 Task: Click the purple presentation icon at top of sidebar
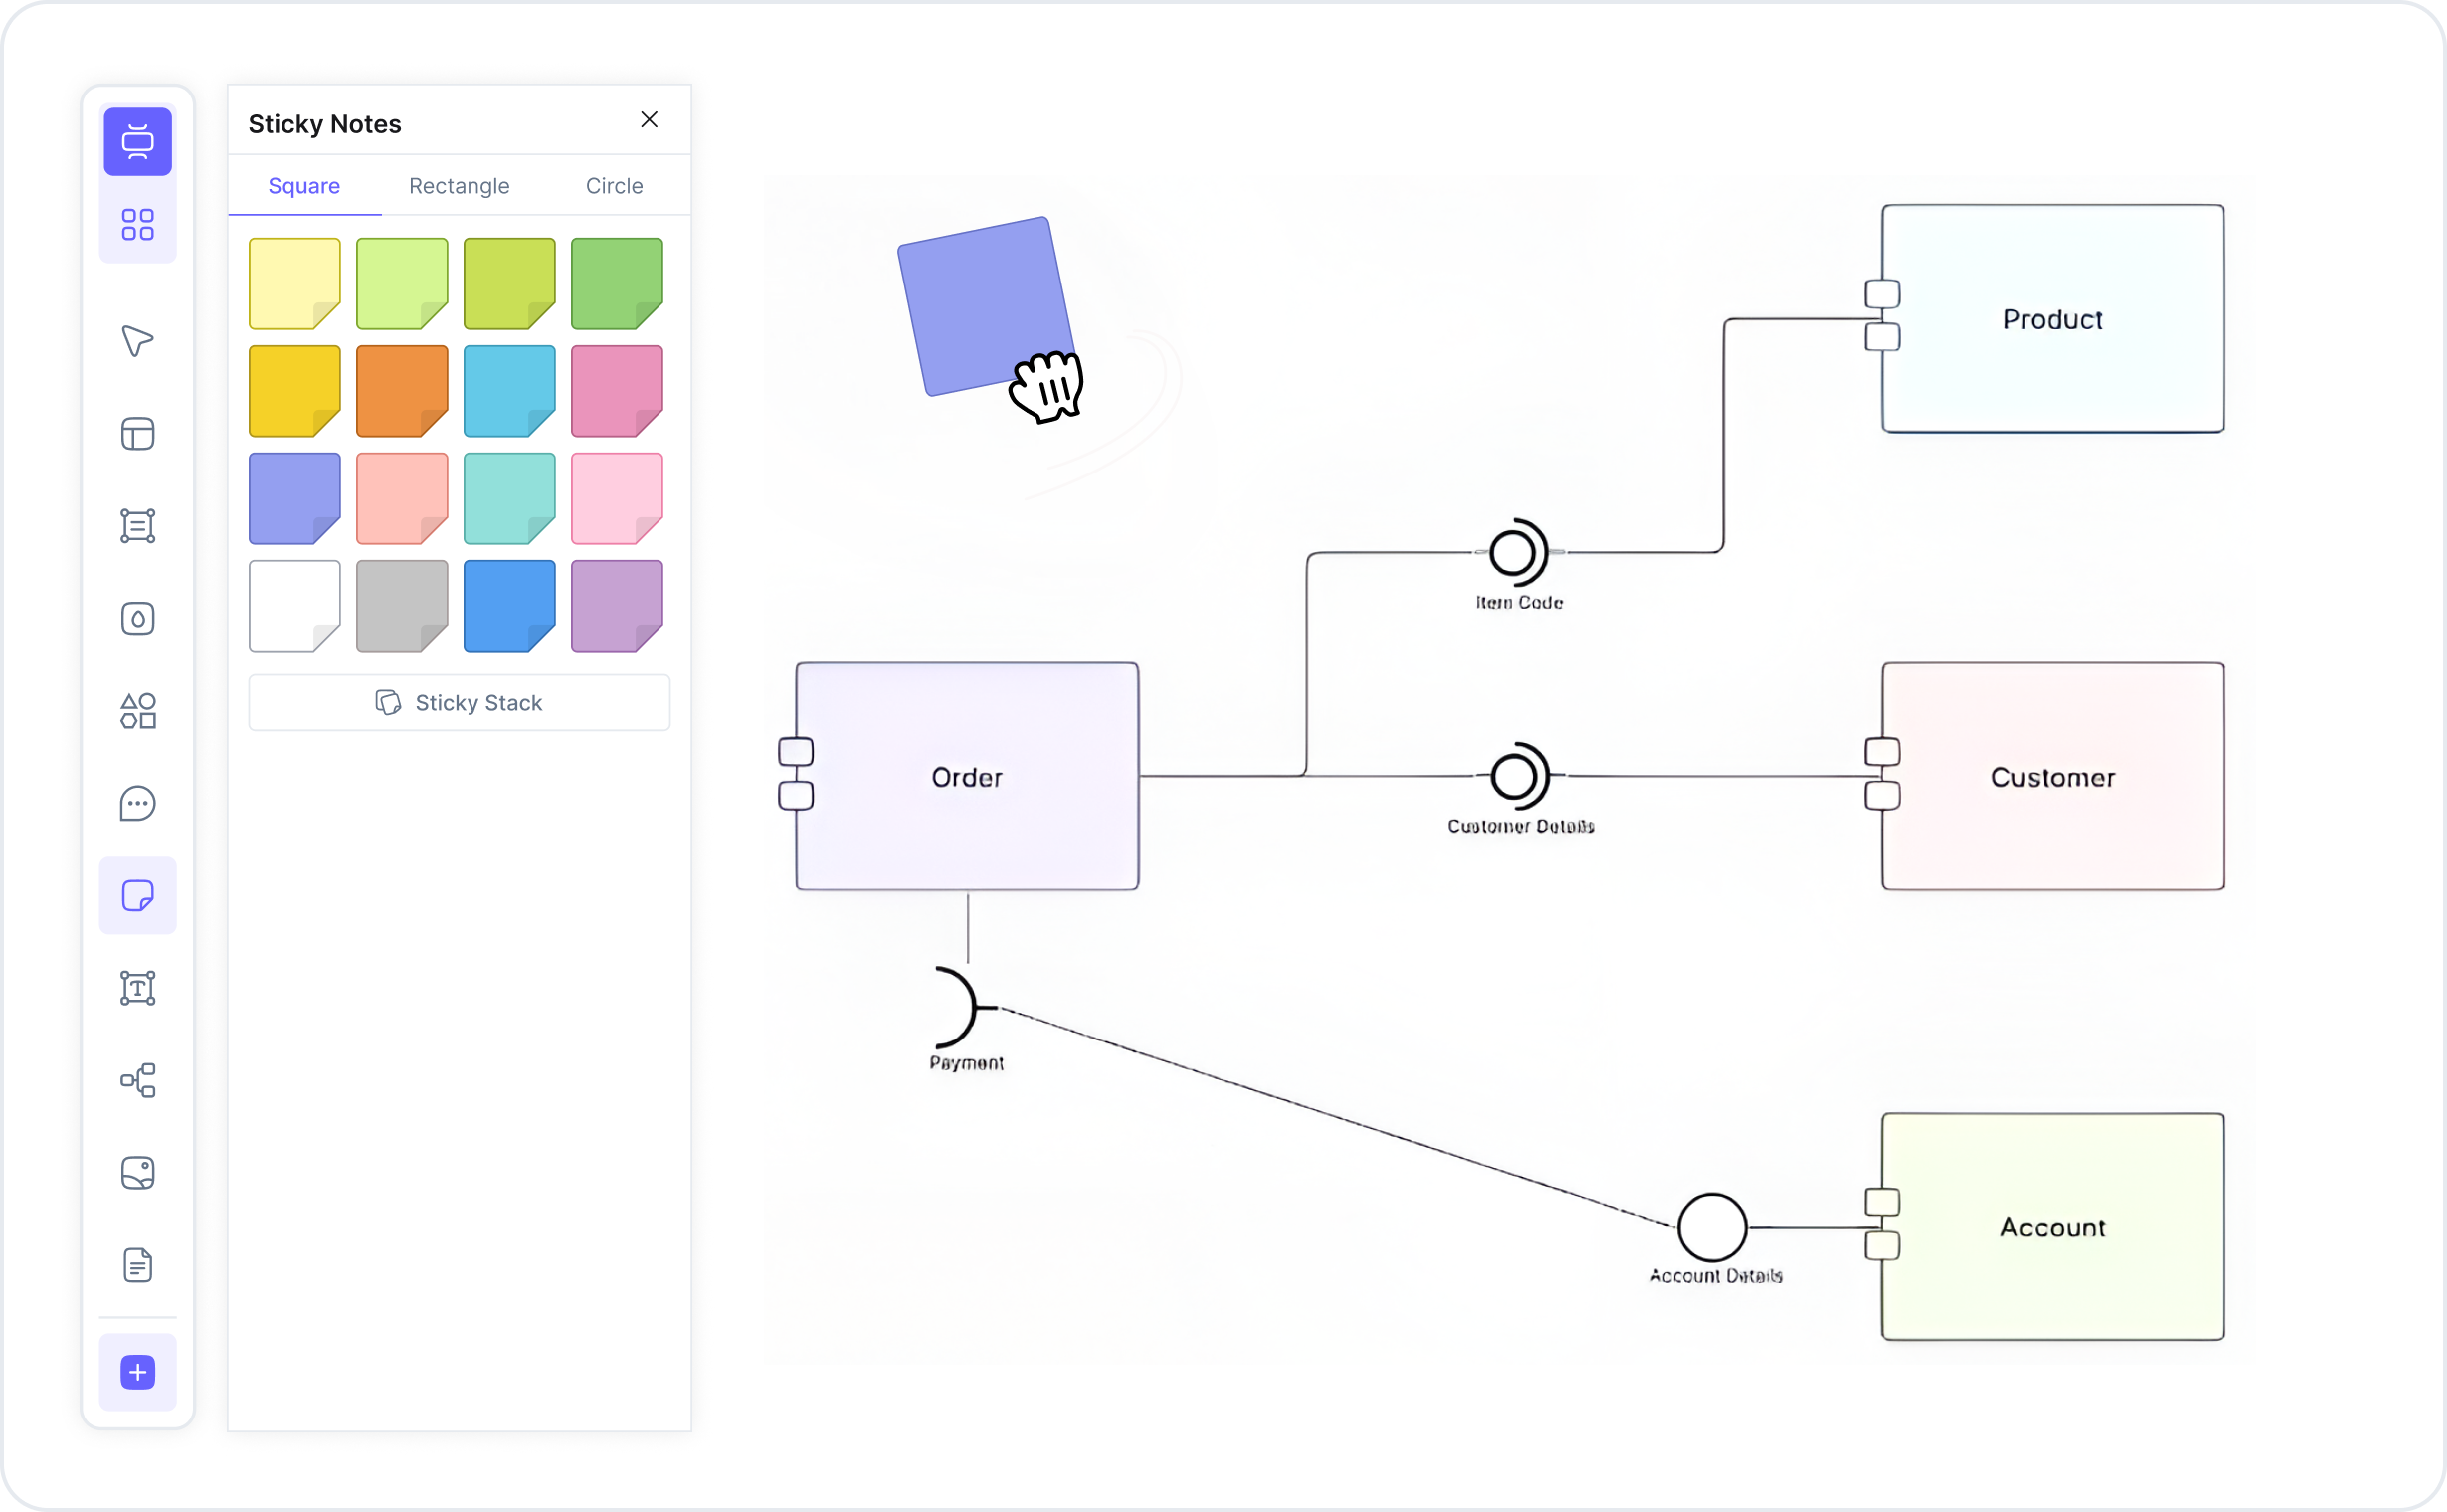138,141
